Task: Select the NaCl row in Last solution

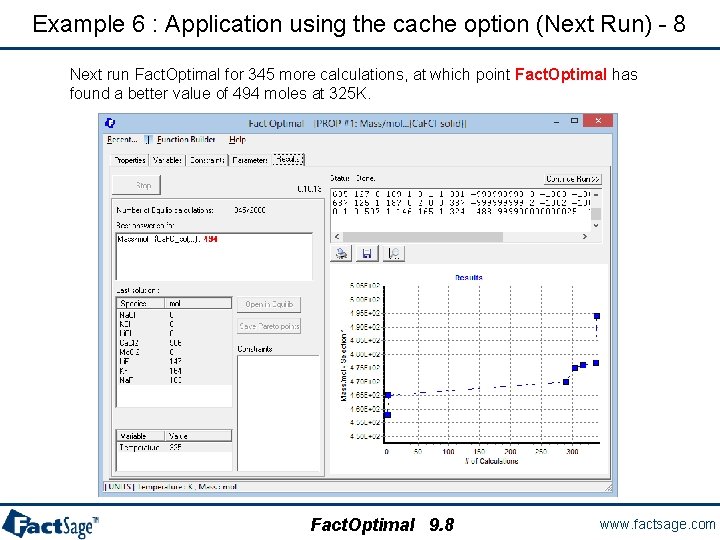Action: tap(174, 315)
